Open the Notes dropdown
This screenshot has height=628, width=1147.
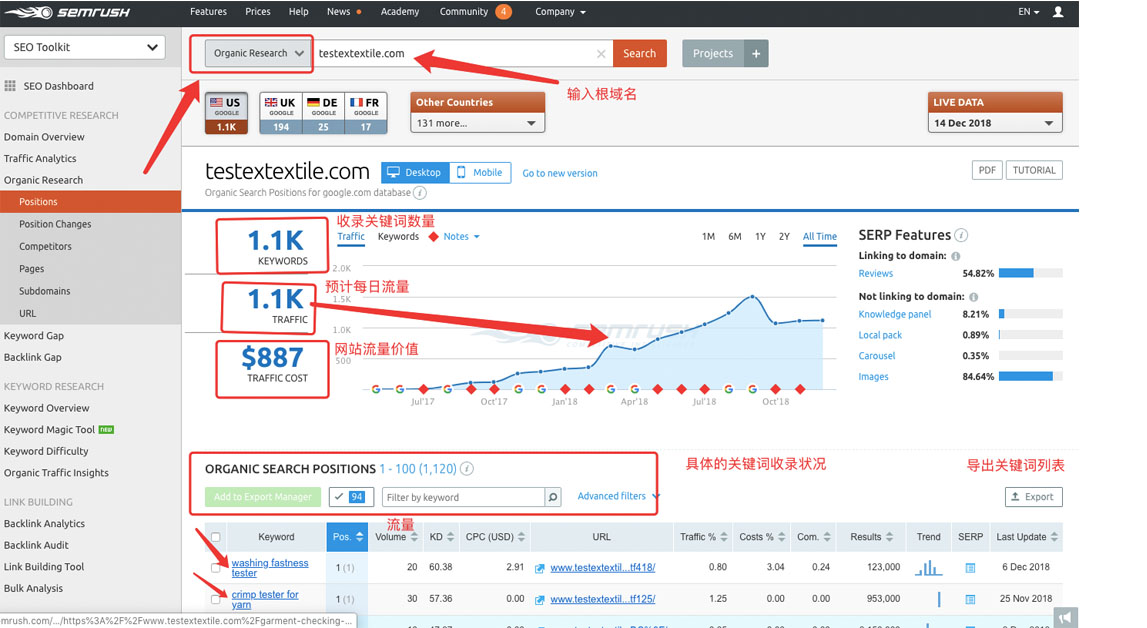[462, 237]
